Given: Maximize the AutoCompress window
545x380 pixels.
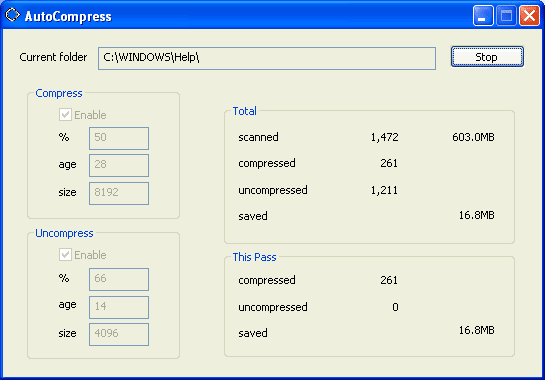Looking at the screenshot, I should point(506,16).
